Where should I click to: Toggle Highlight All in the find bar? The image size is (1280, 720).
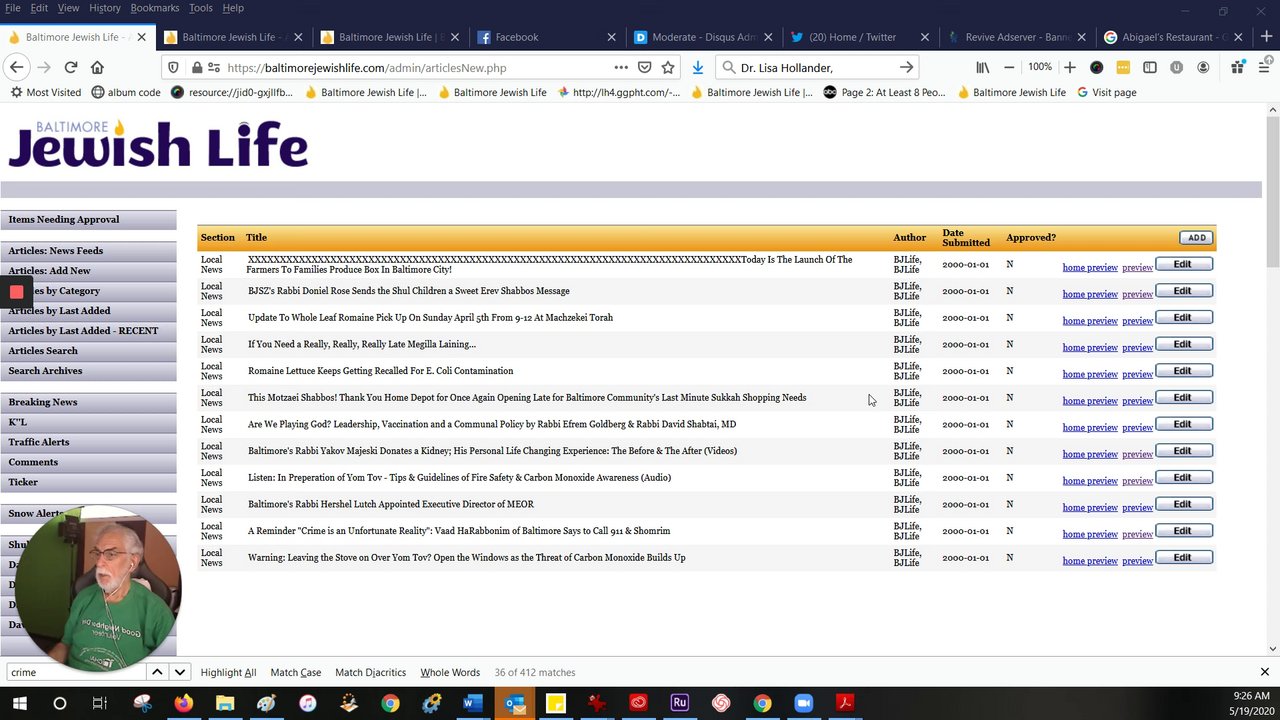point(228,672)
